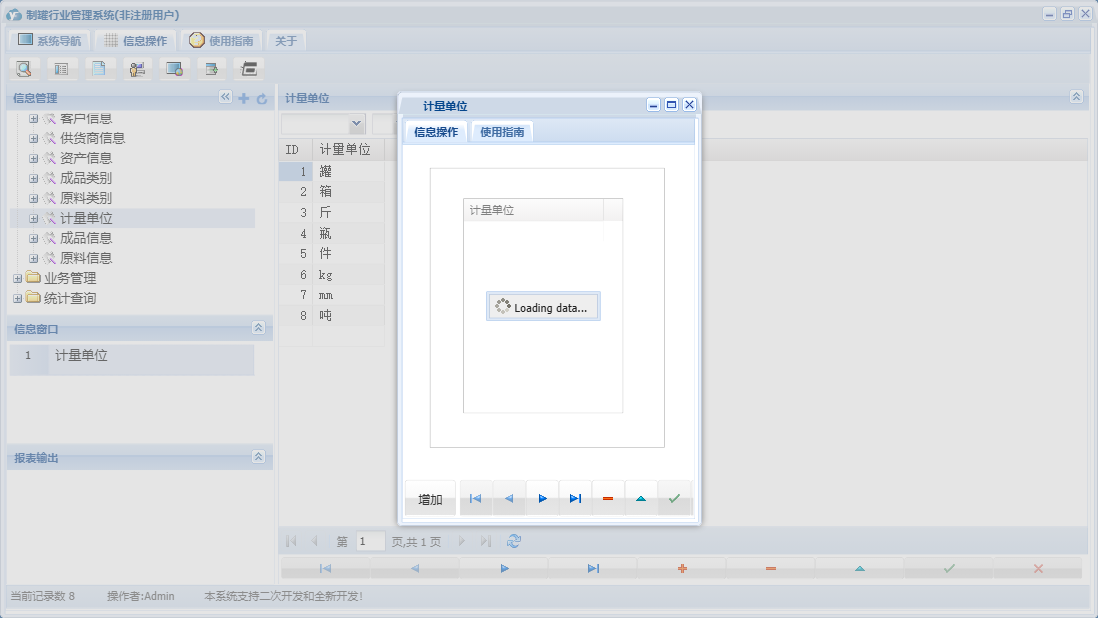Viewport: 1098px width, 618px height.
Task: Click the list view toolbar icon
Action: point(62,69)
